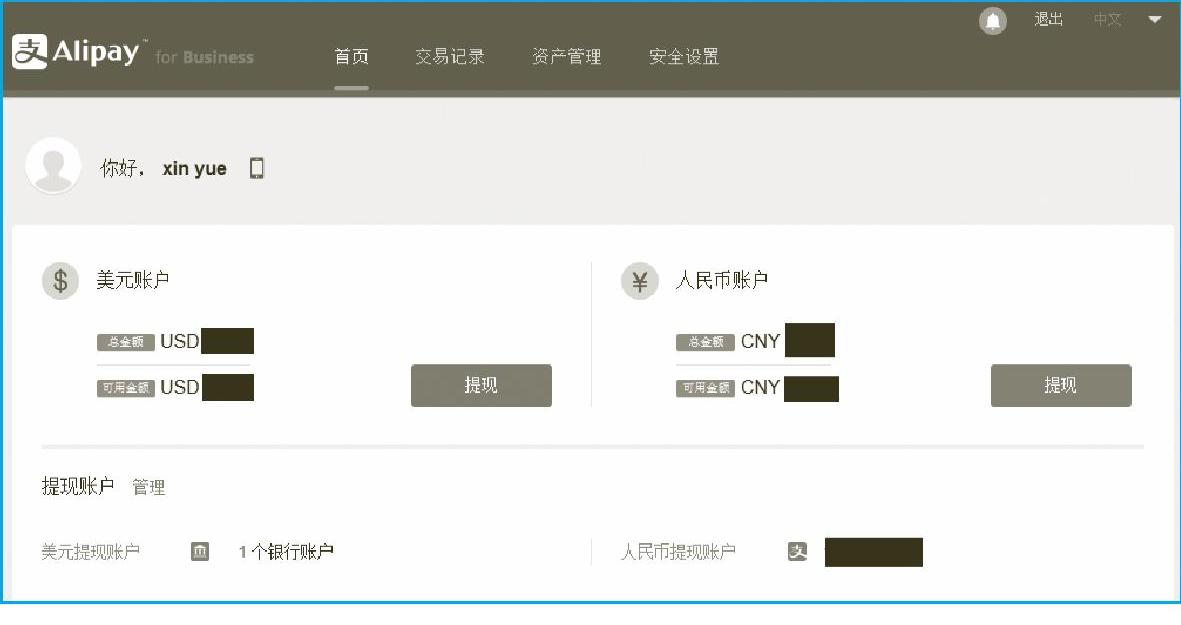1181x625 pixels.
Task: Click the Alipay icon beside 人民币提现账户
Action: click(x=797, y=551)
